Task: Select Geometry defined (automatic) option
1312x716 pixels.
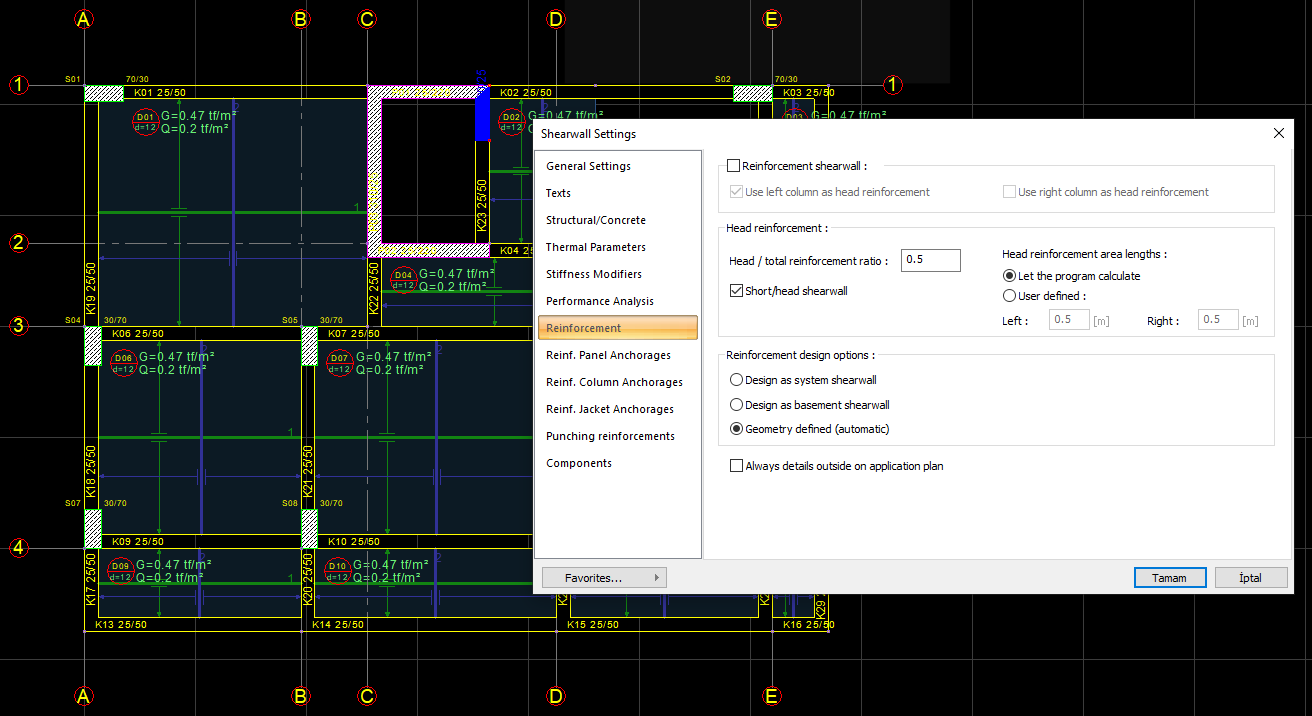Action: tap(737, 429)
